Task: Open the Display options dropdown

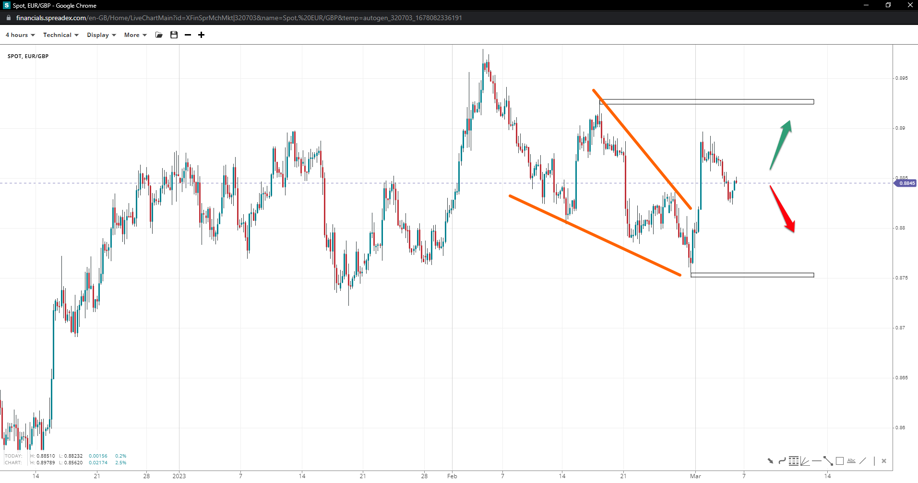Action: [101, 35]
